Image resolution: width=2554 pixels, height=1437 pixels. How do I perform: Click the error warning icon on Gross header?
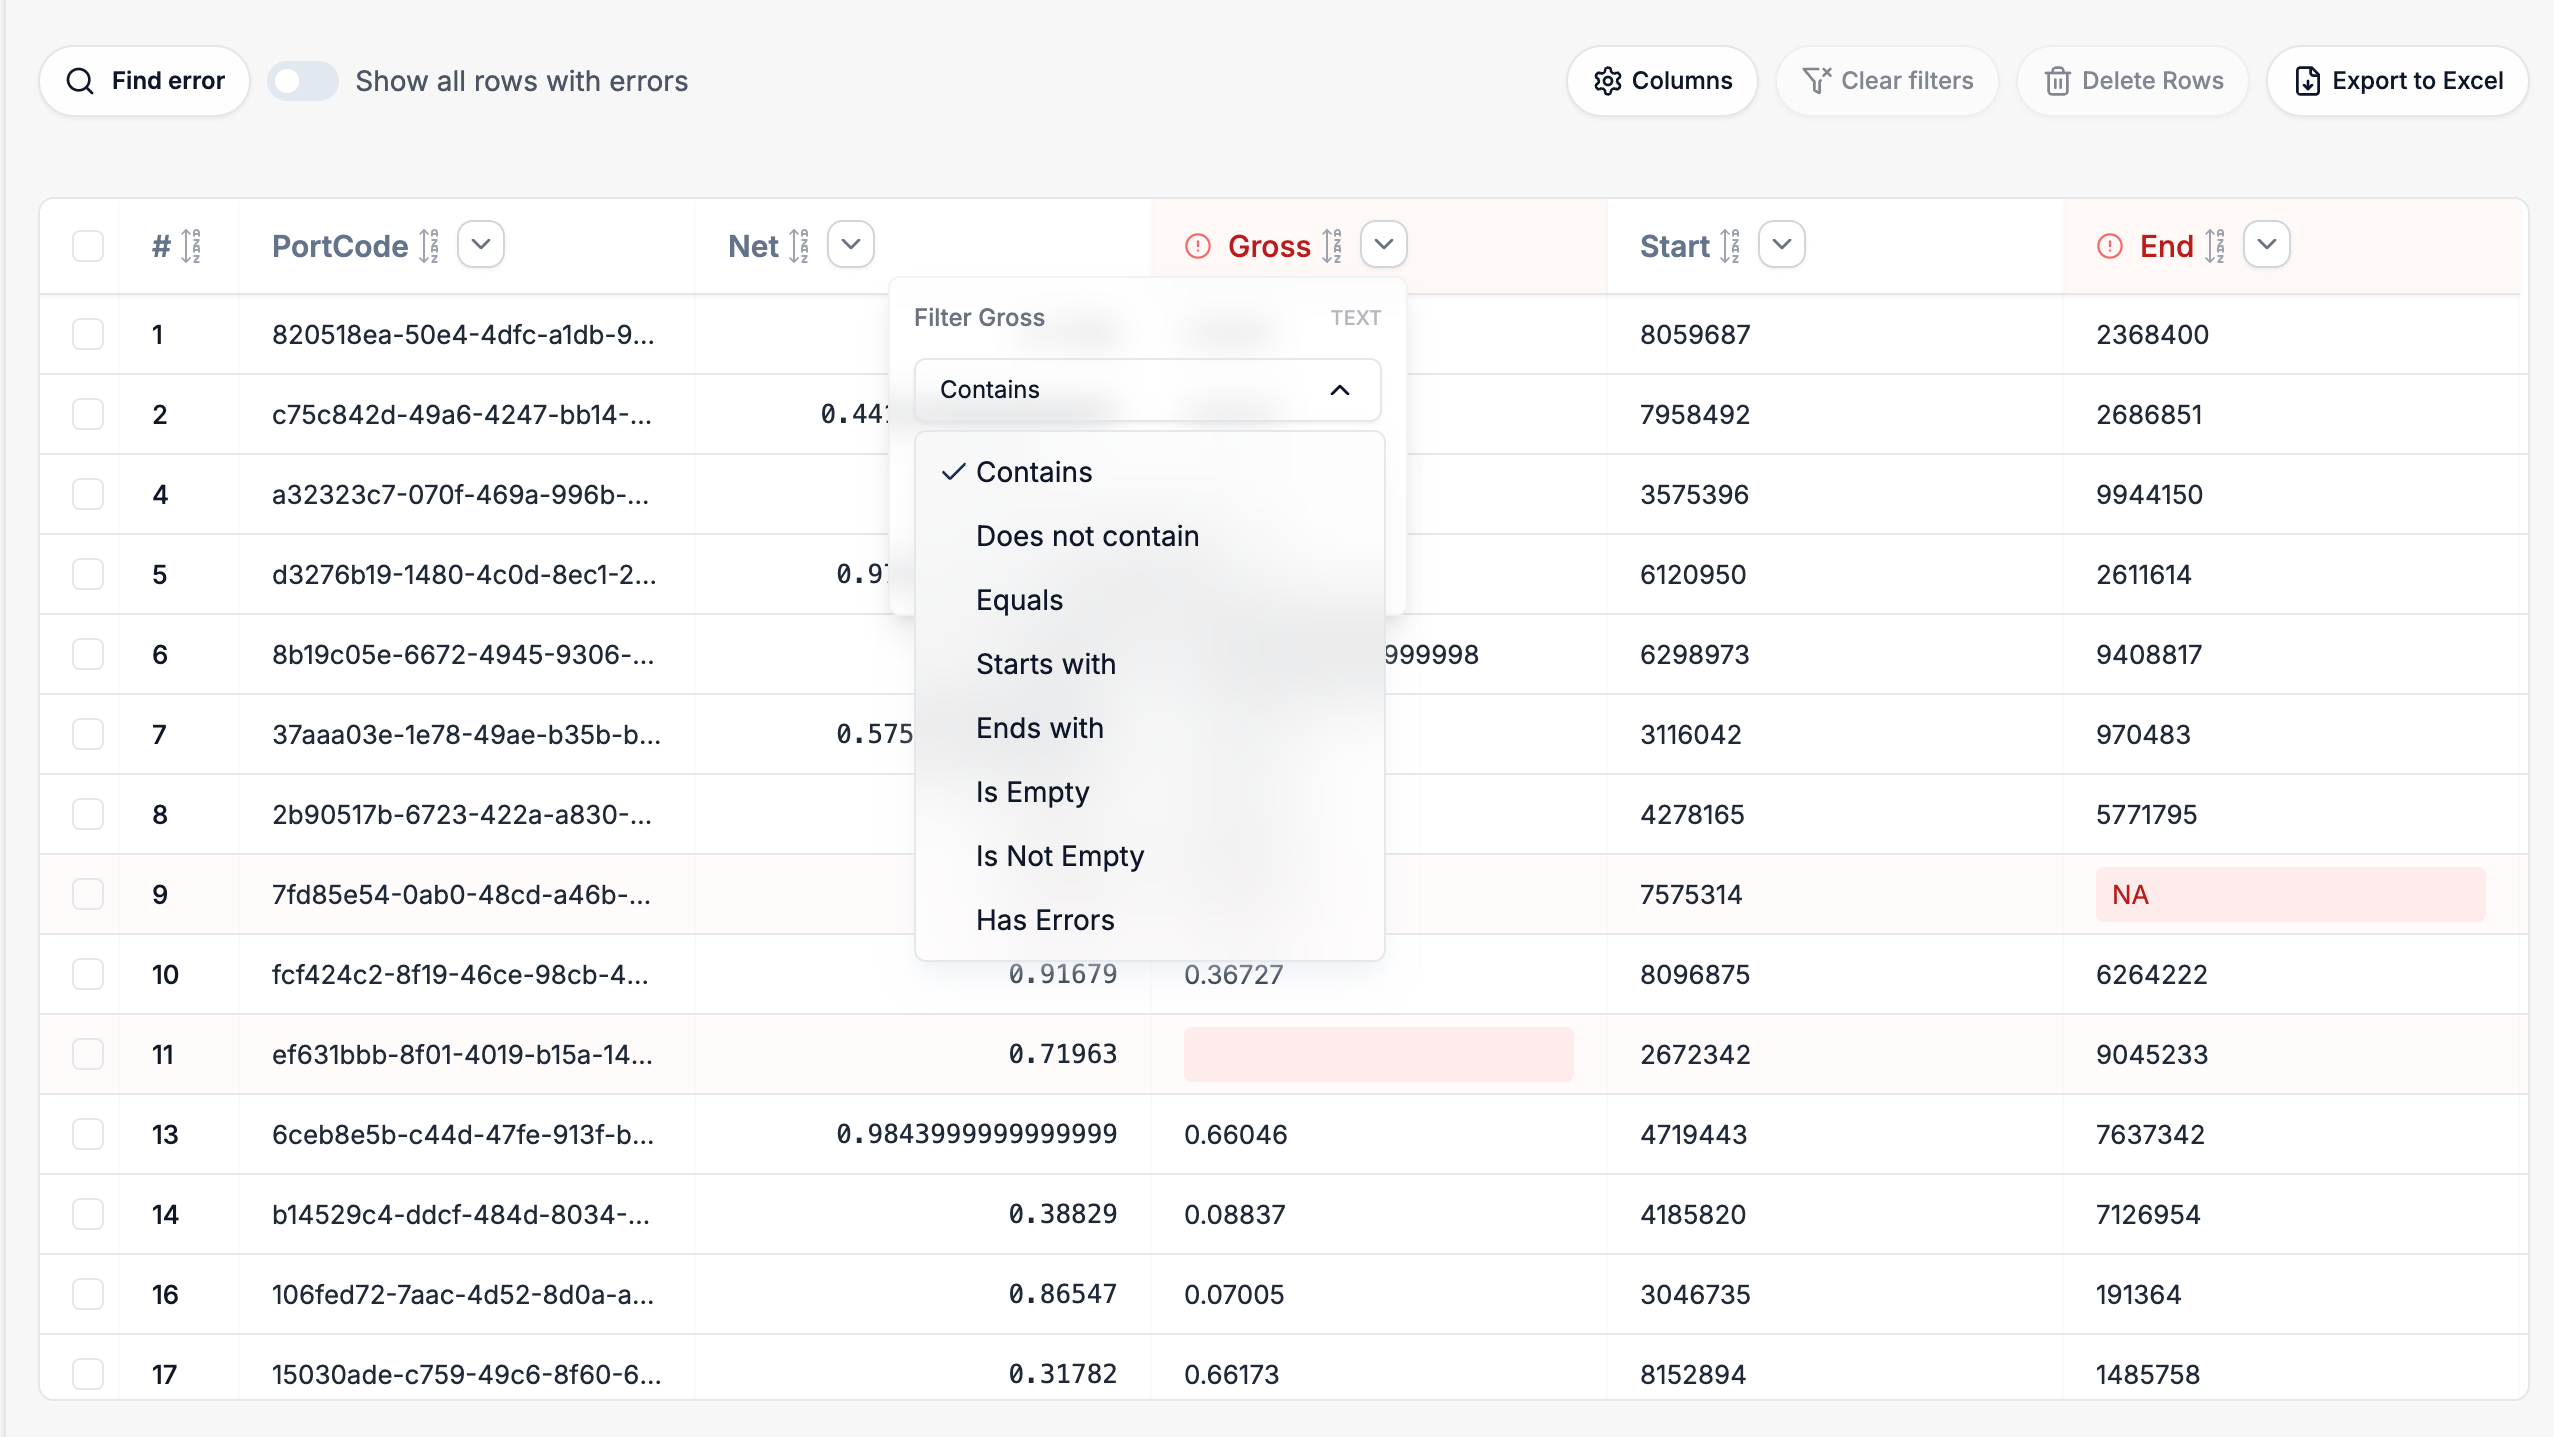(x=1198, y=246)
